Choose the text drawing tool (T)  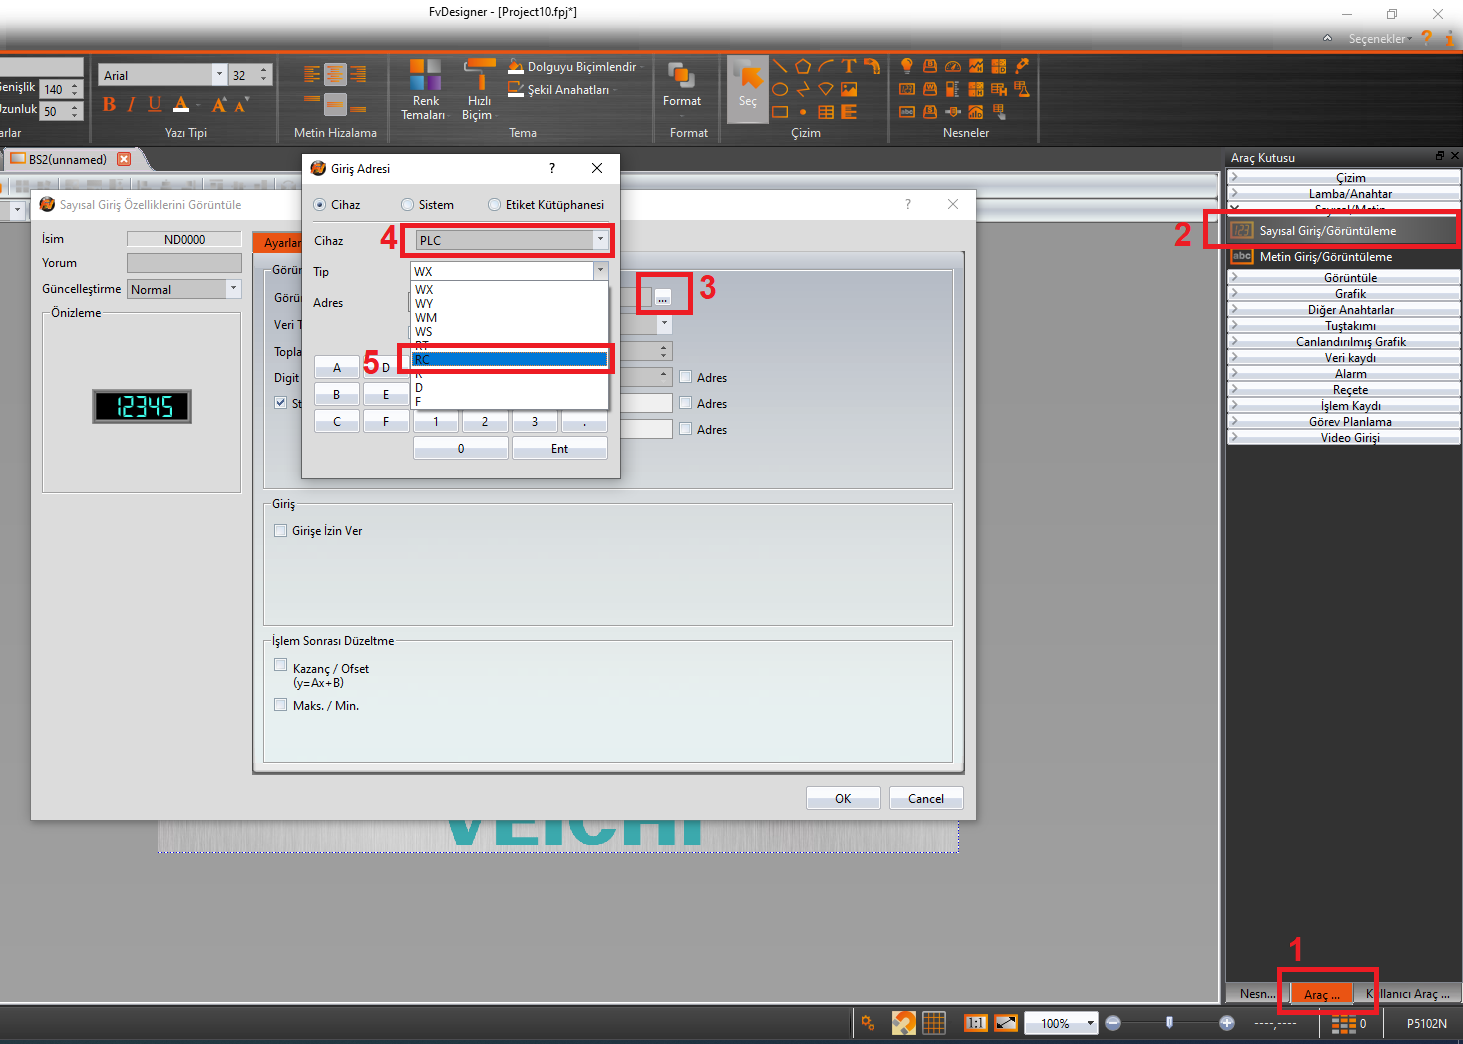(849, 66)
